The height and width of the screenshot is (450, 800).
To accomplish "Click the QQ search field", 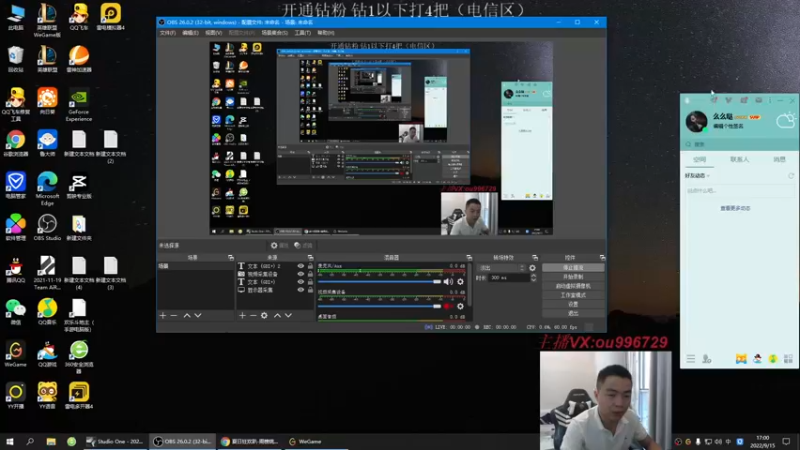I will tap(739, 144).
